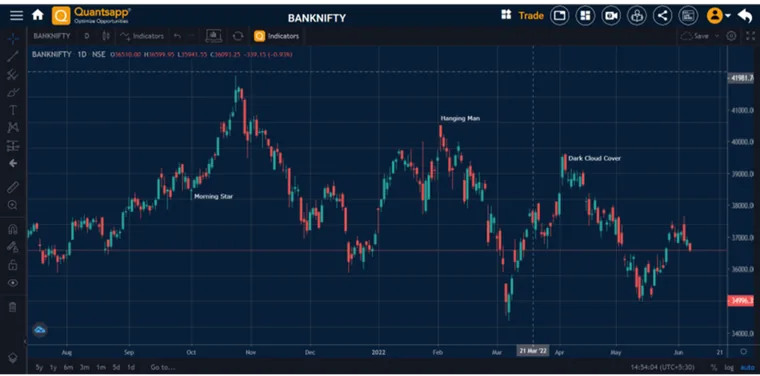Select the 1m time range
Viewport: 760px width, 376px height.
point(100,367)
